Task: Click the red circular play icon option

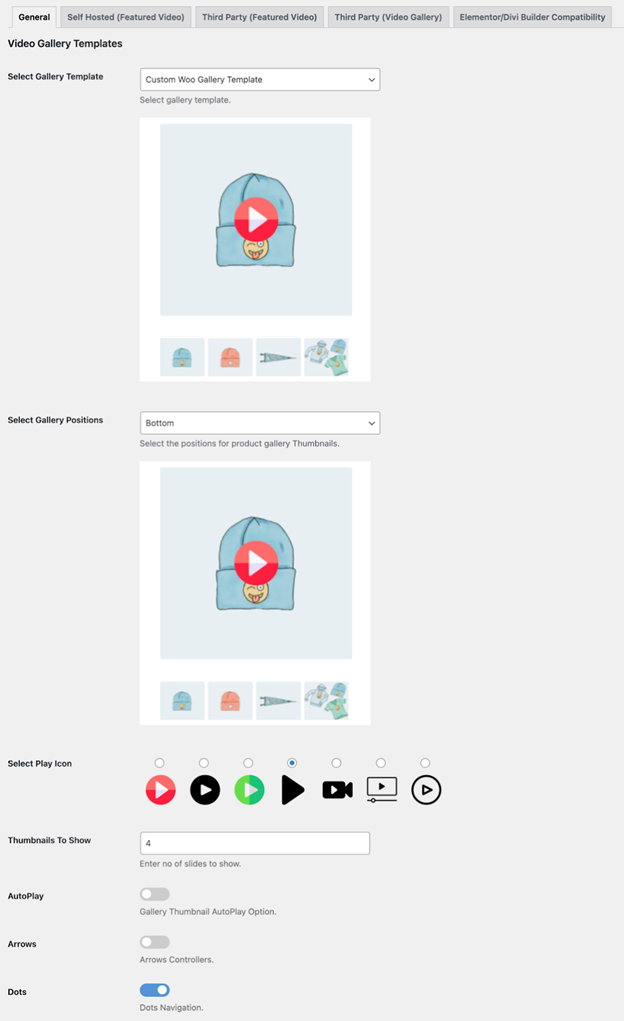Action: tap(161, 790)
